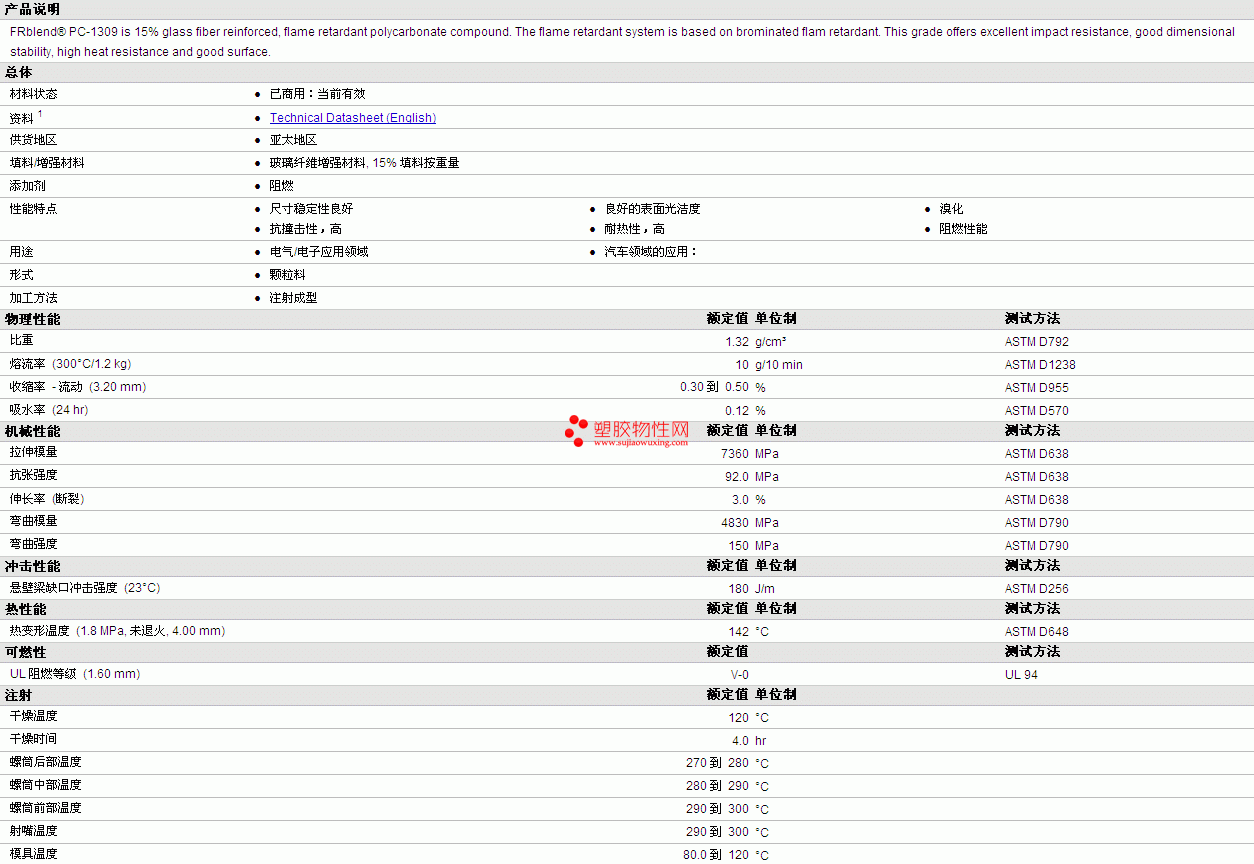
Task: Click the "添加剂" row label
Action: pyautogui.click(x=28, y=186)
